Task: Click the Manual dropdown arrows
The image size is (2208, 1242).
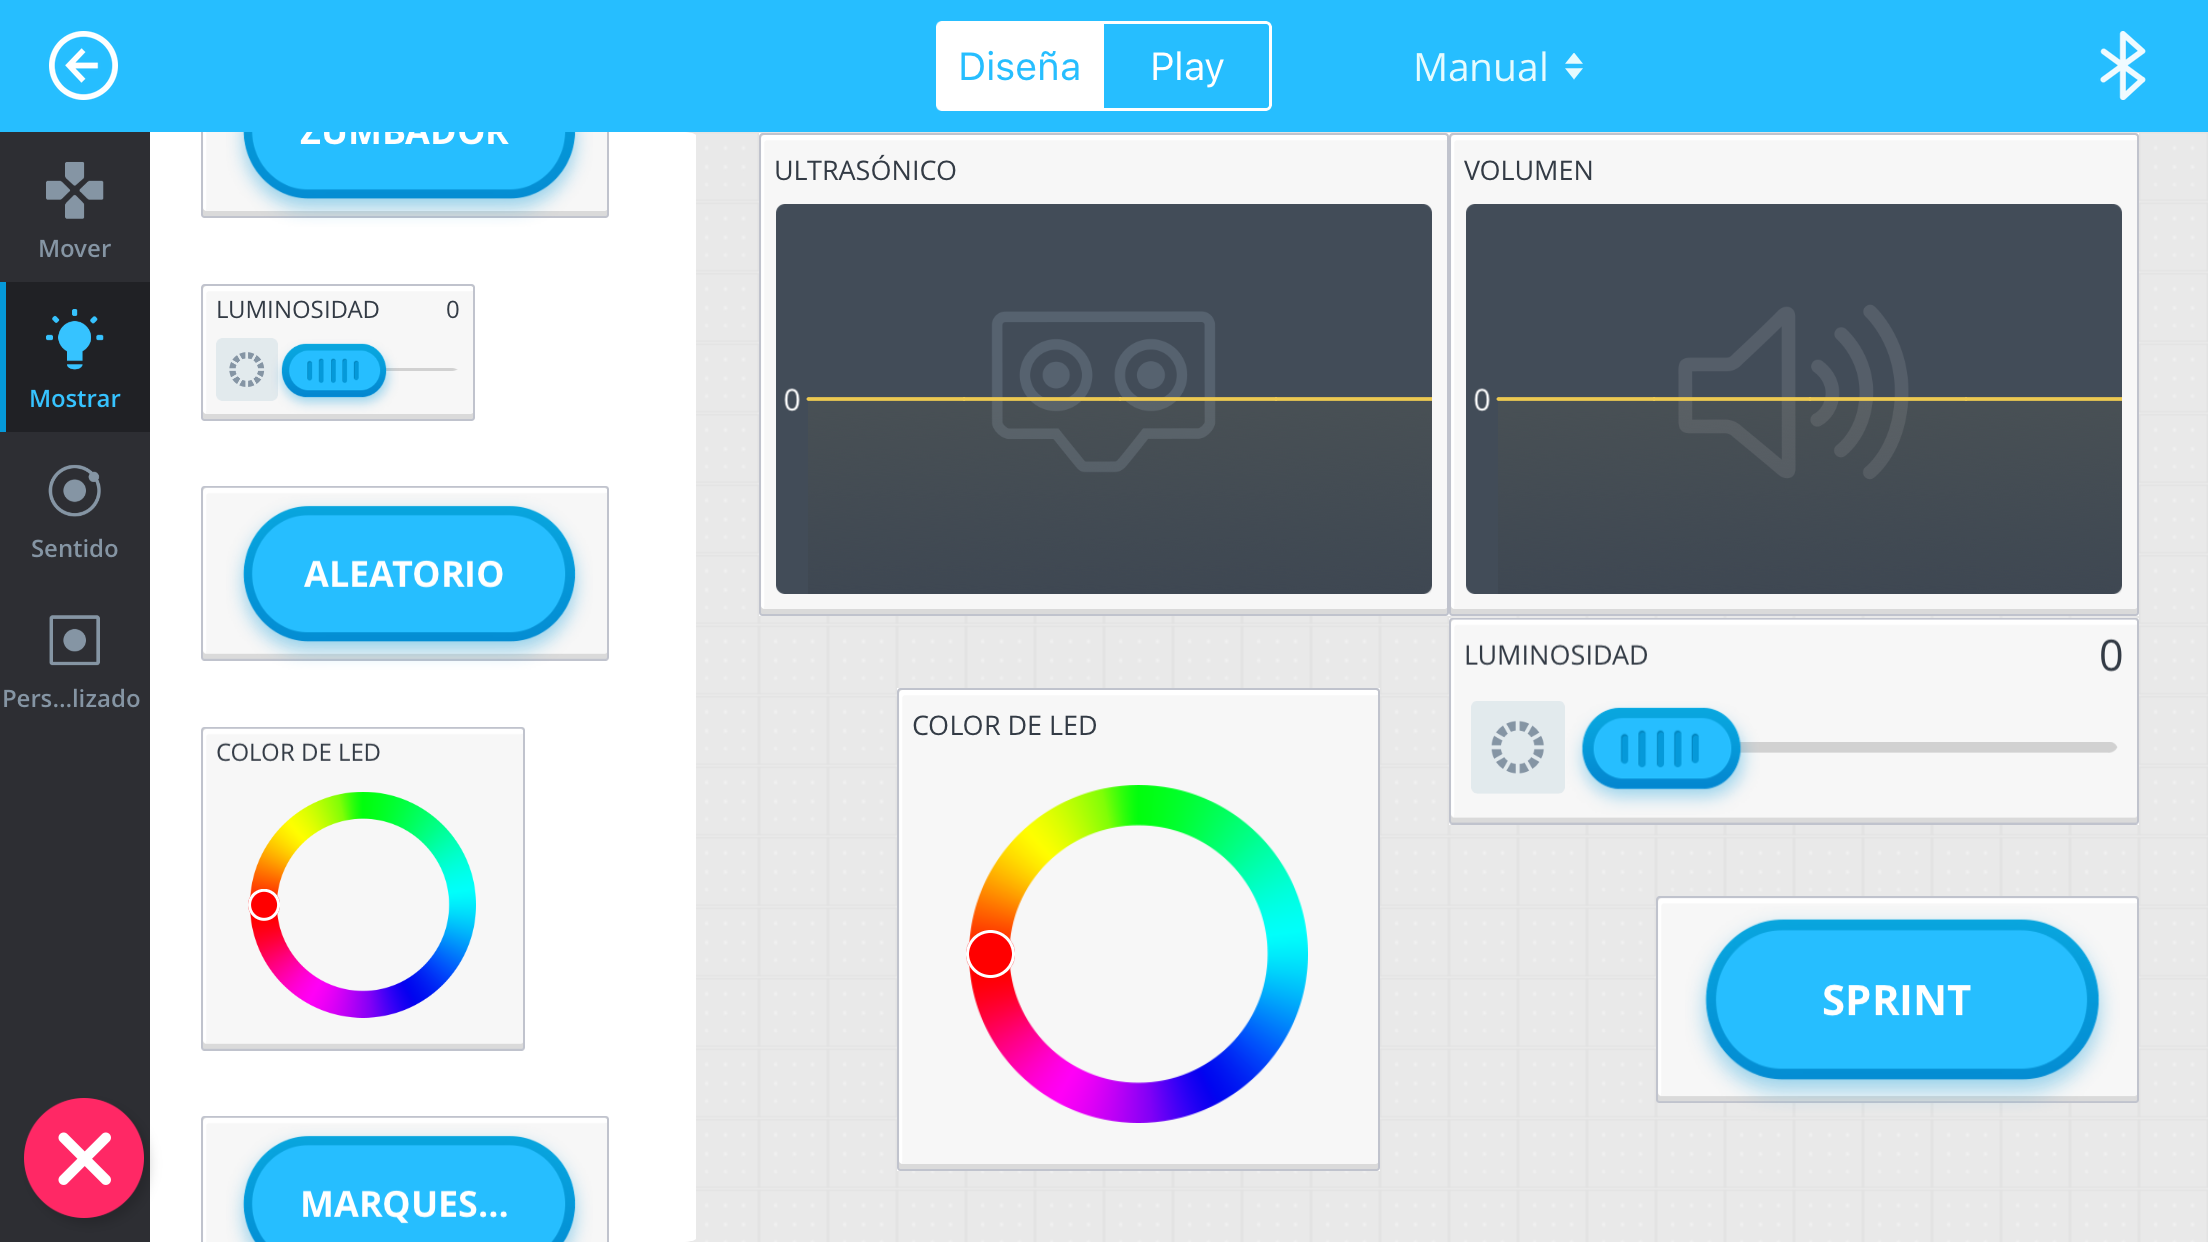Action: click(1574, 67)
